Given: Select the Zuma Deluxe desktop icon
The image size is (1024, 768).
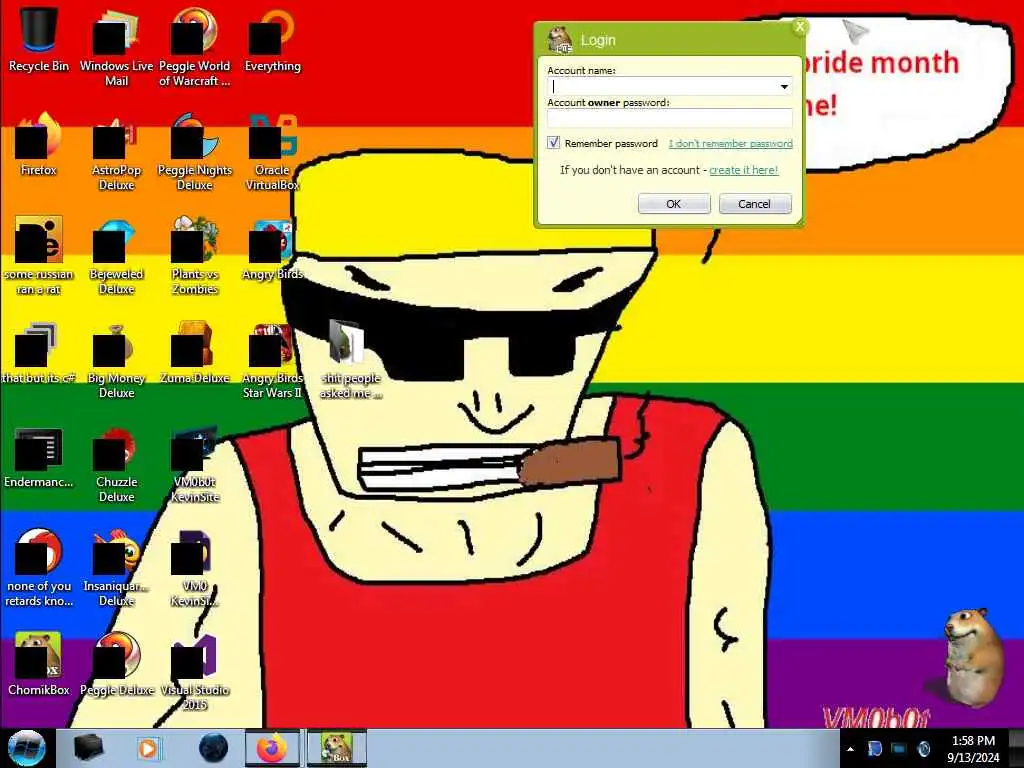Looking at the screenshot, I should tap(194, 351).
